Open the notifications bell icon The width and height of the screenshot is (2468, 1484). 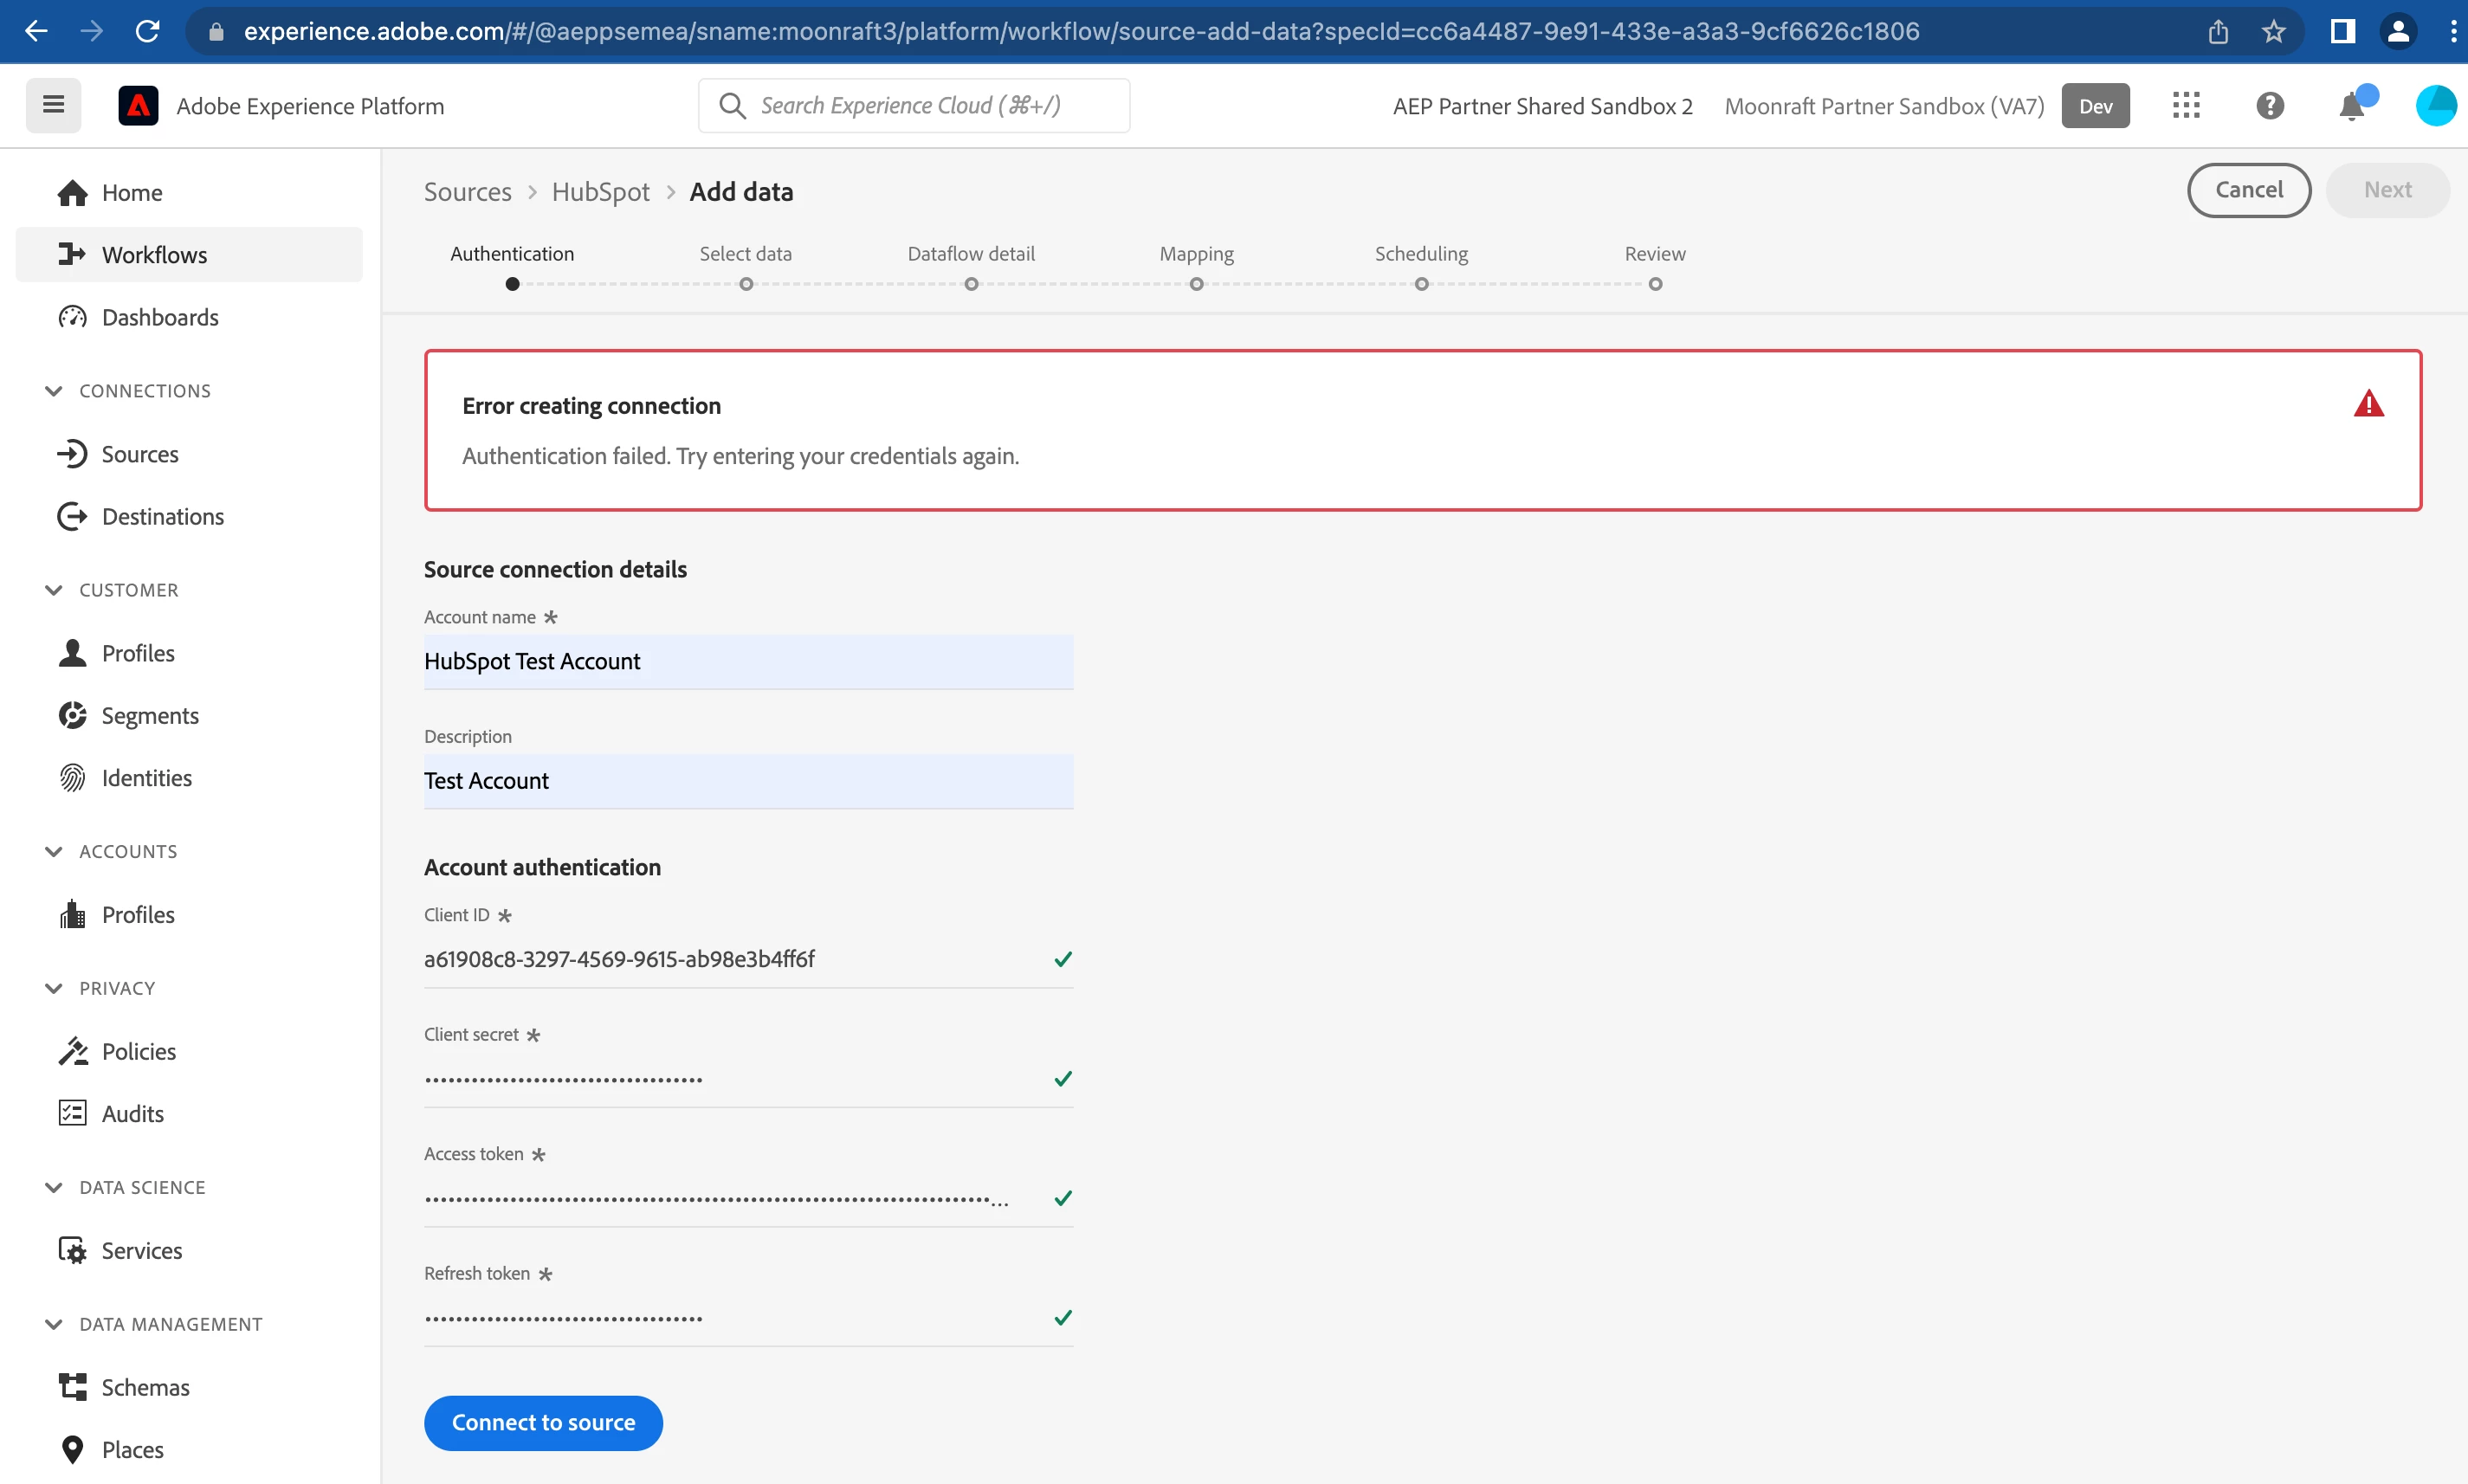coord(2352,106)
